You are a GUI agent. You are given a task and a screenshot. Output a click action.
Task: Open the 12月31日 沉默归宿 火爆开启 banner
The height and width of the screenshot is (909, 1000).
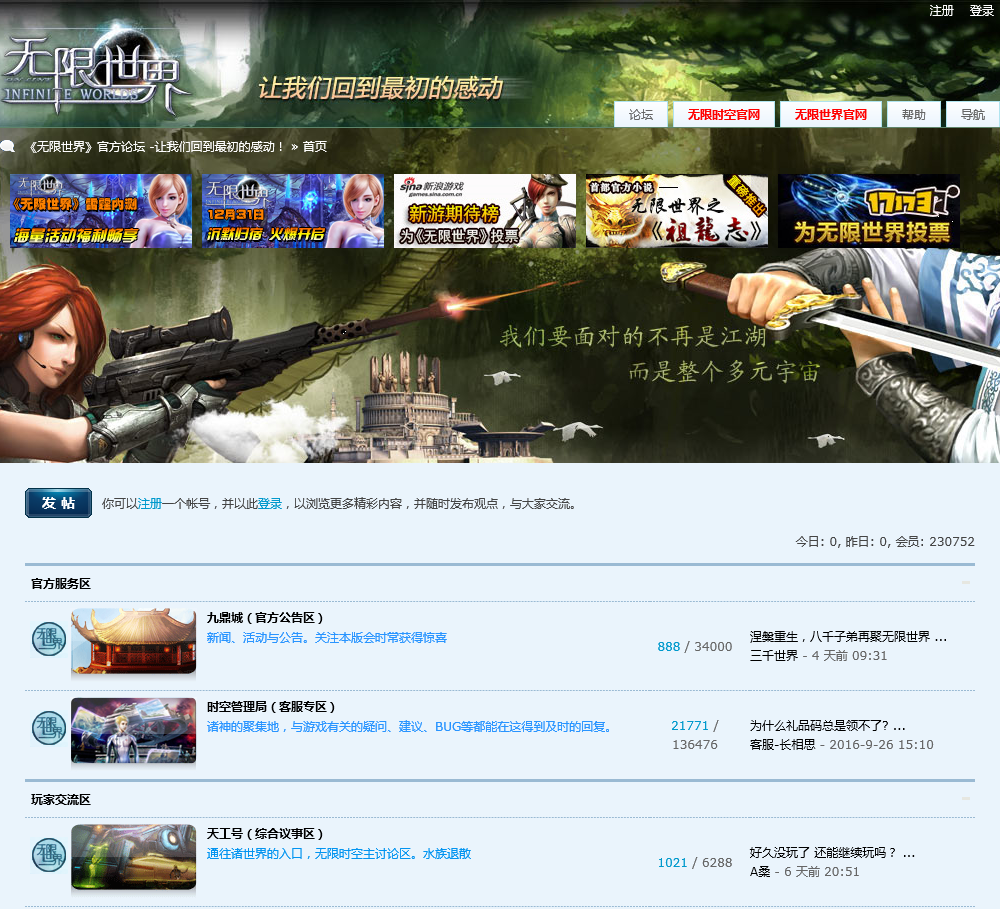pos(293,211)
